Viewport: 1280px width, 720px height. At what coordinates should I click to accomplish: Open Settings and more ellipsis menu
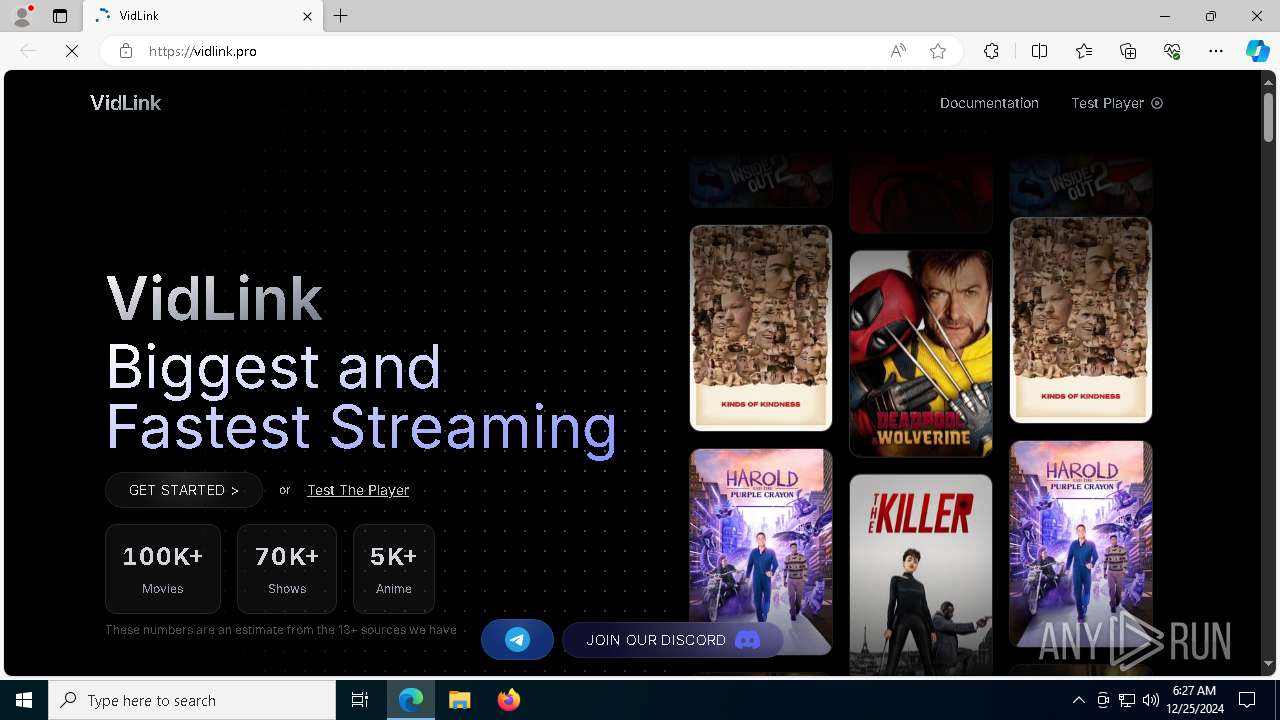(1216, 51)
